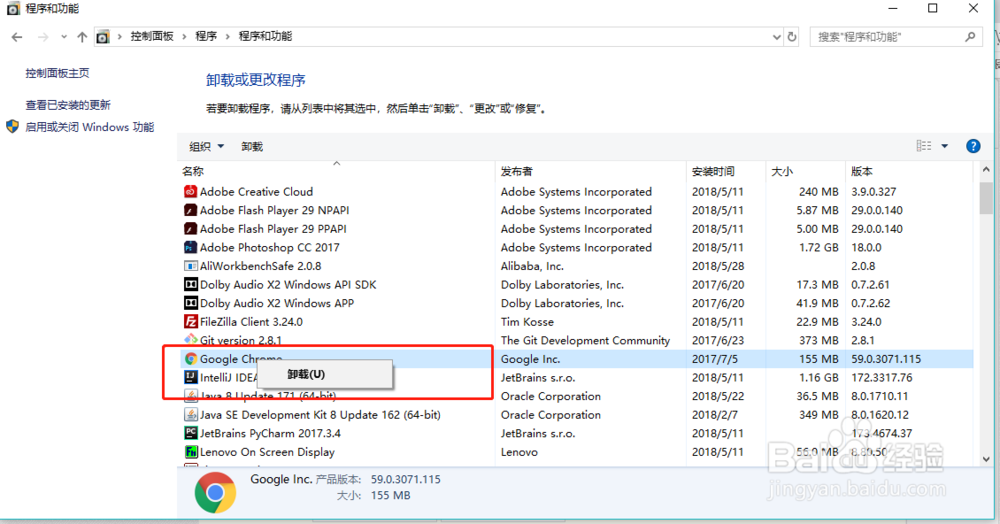Click the Adobe Flash Player 29 PPAPI icon

pyautogui.click(x=190, y=228)
